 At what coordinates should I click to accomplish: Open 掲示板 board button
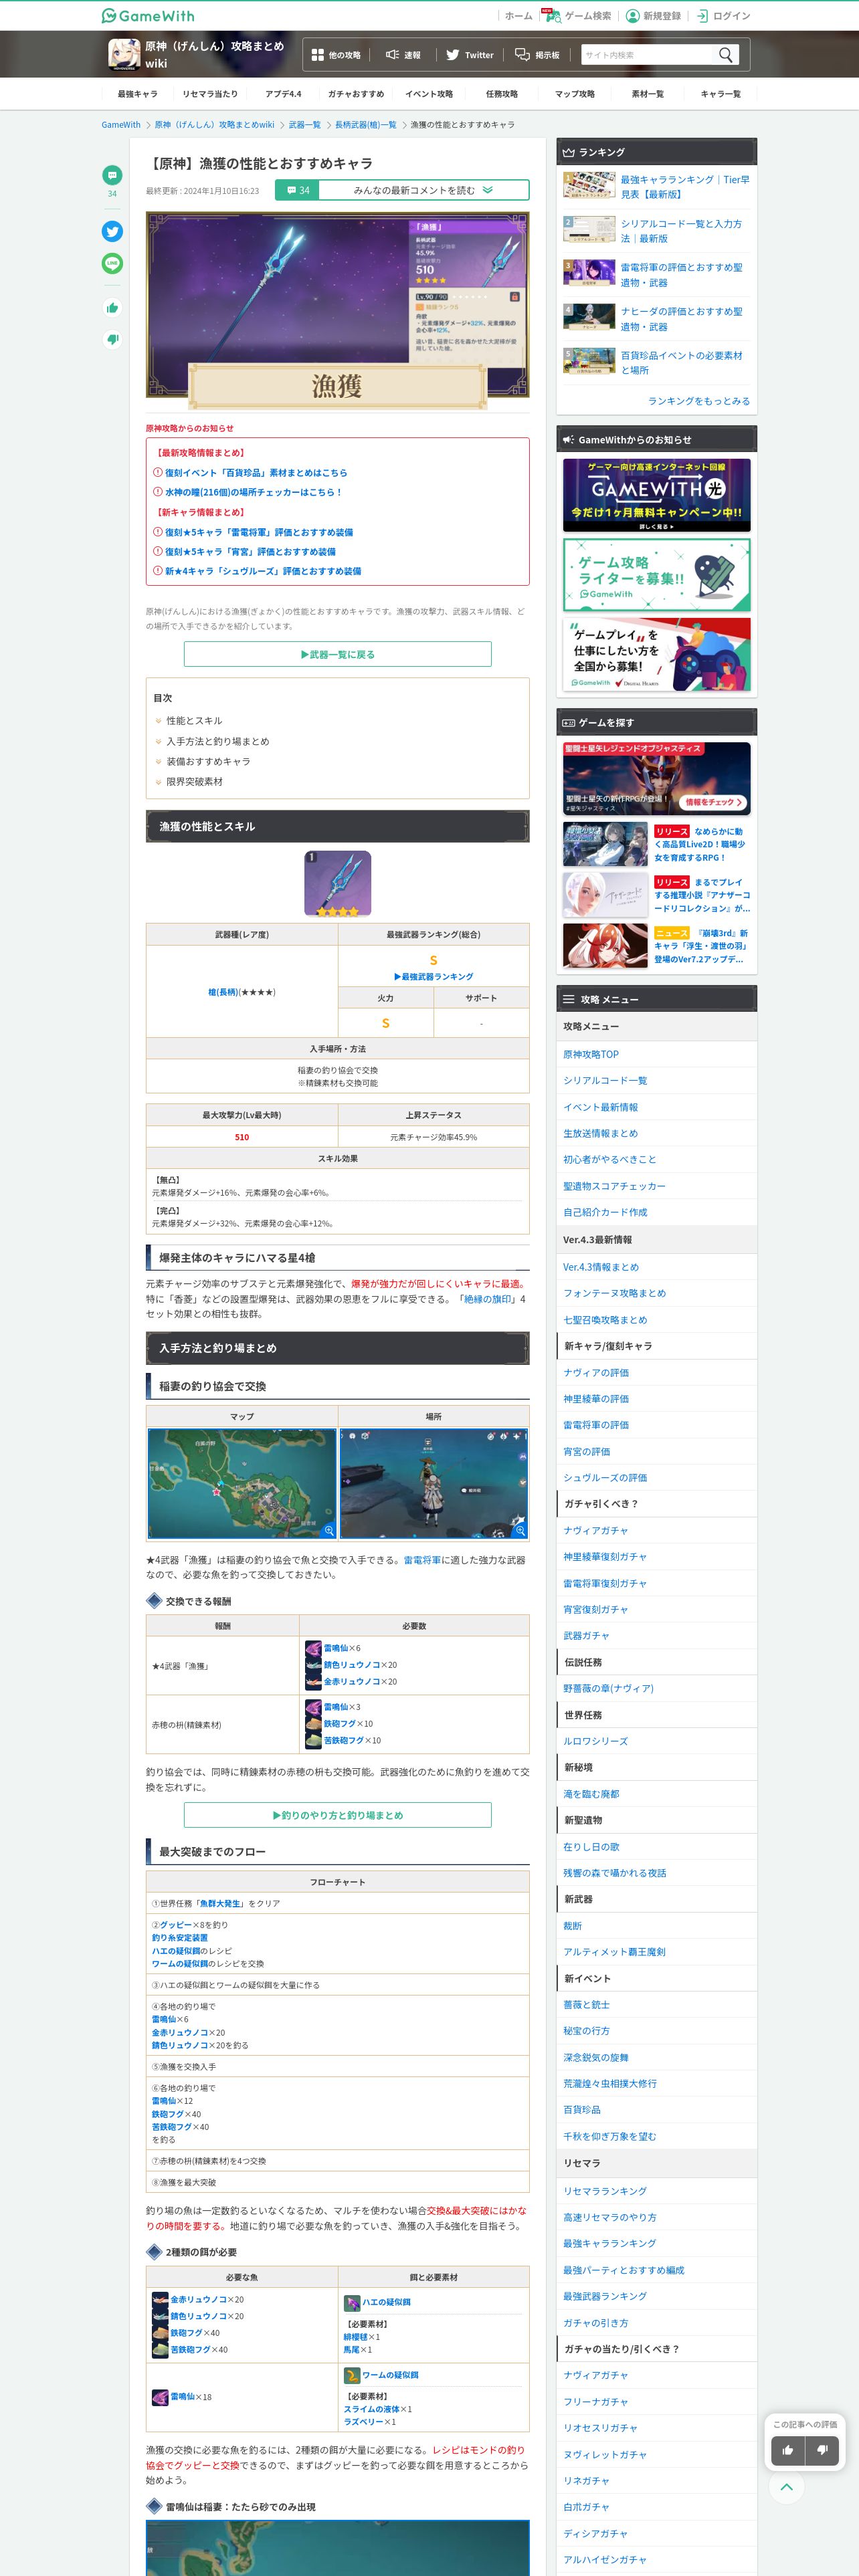[537, 55]
